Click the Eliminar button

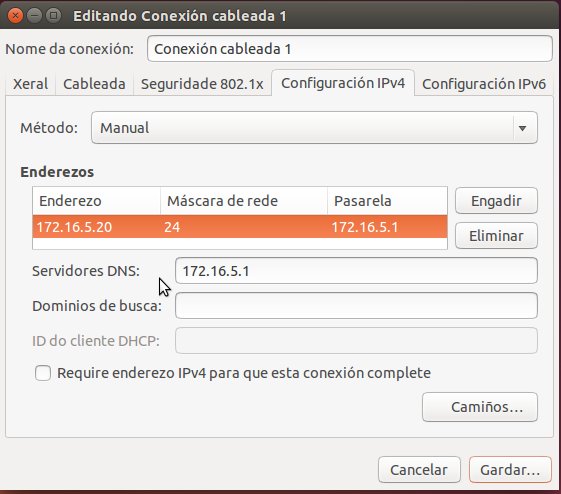click(496, 236)
